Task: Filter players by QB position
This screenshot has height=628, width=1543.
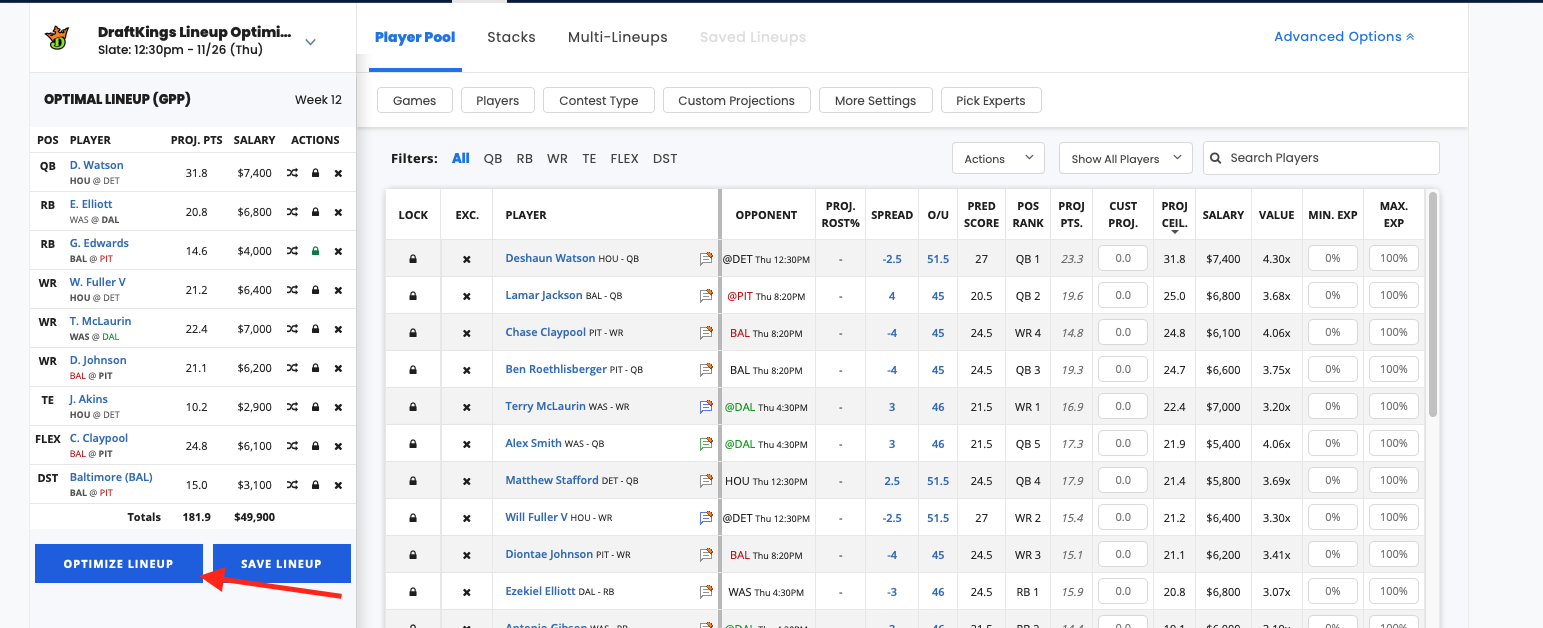Action: (493, 158)
